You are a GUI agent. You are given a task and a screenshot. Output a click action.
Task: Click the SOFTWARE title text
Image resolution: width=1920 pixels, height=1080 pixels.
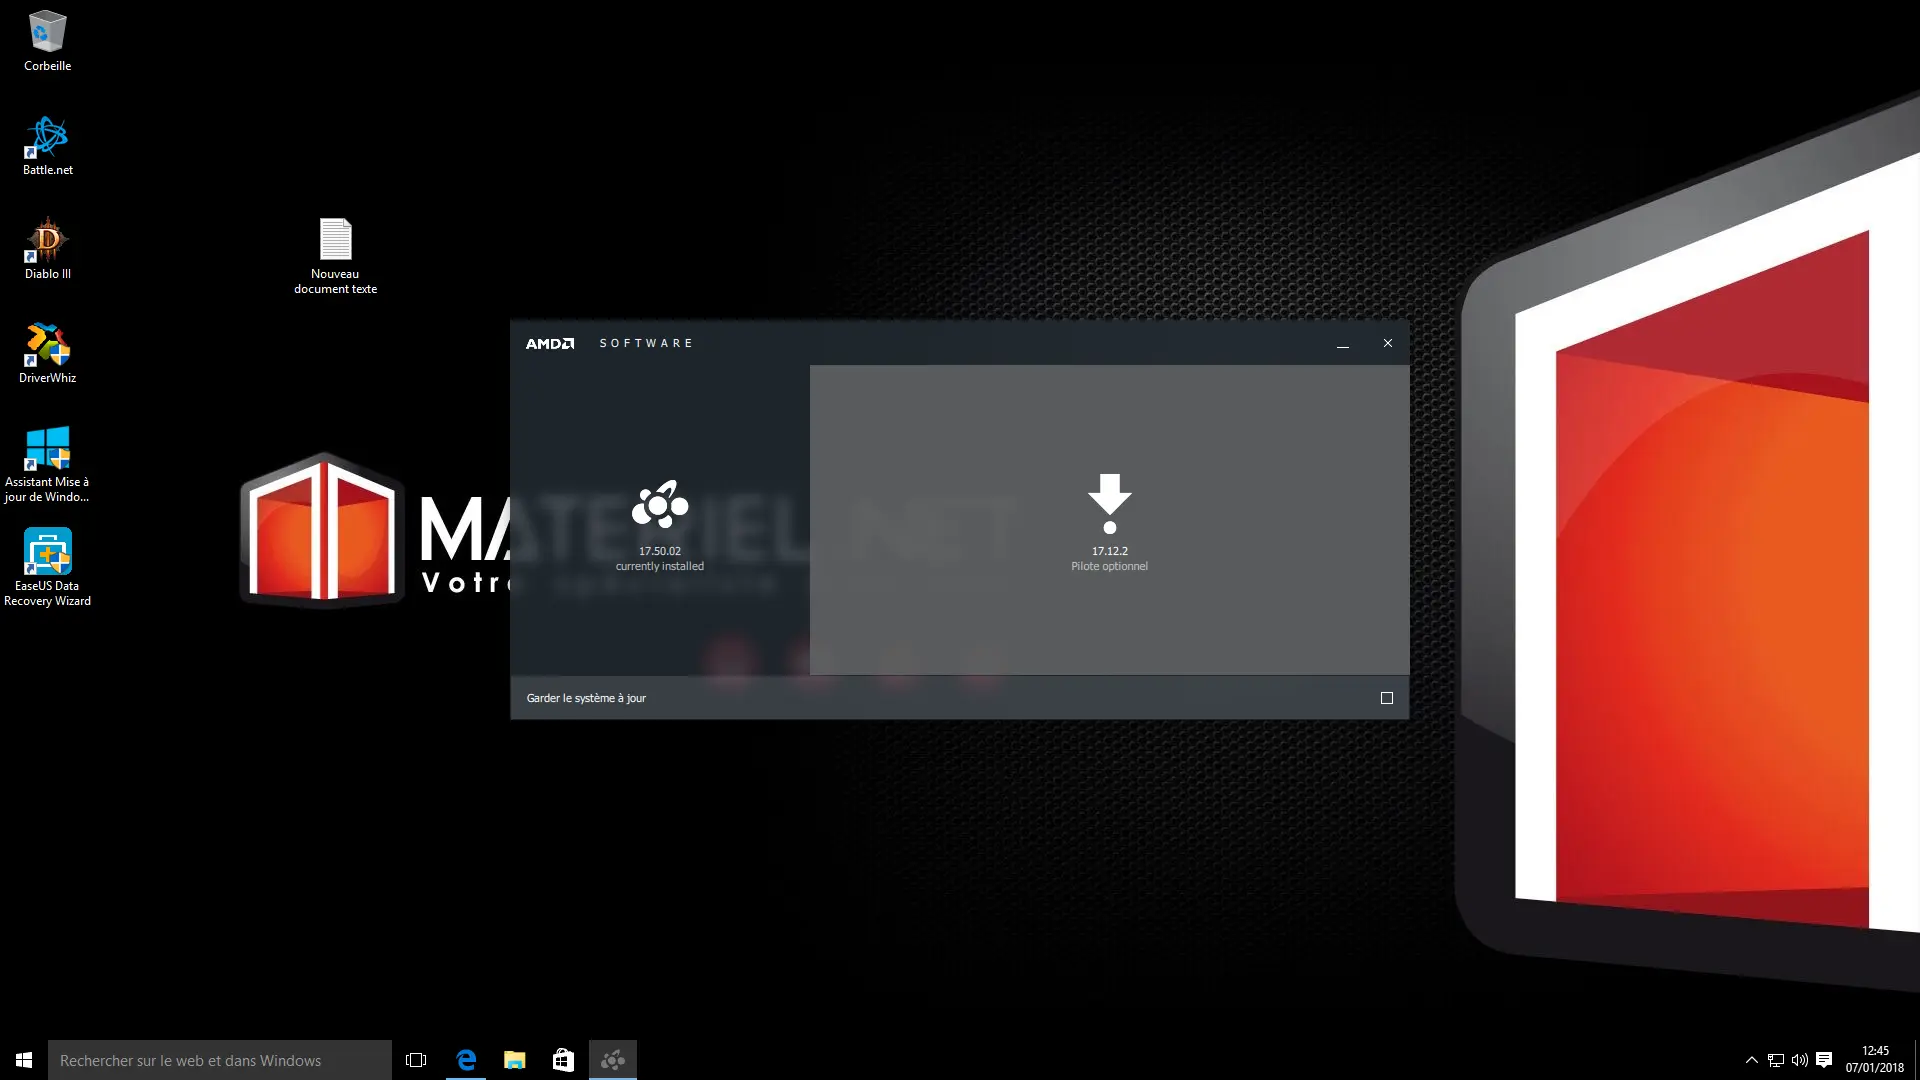click(646, 343)
